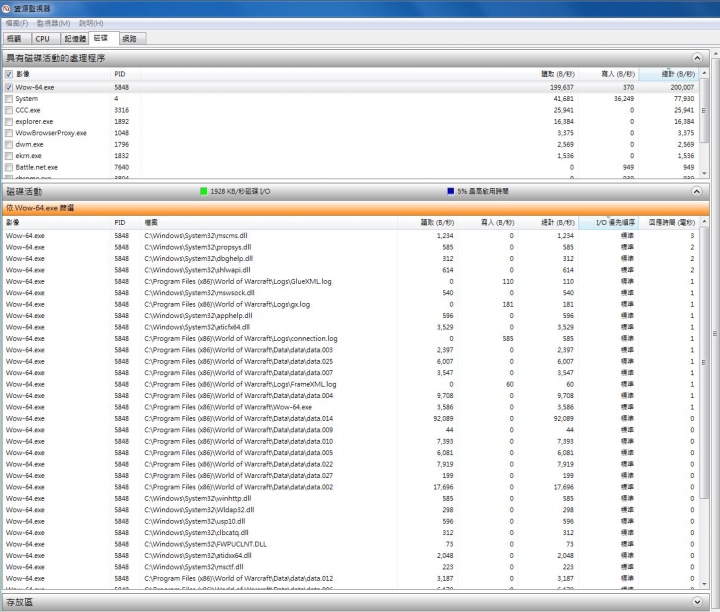Switch to the 概觀 tab
Screen dimensions: 720x612
[x=15, y=39]
